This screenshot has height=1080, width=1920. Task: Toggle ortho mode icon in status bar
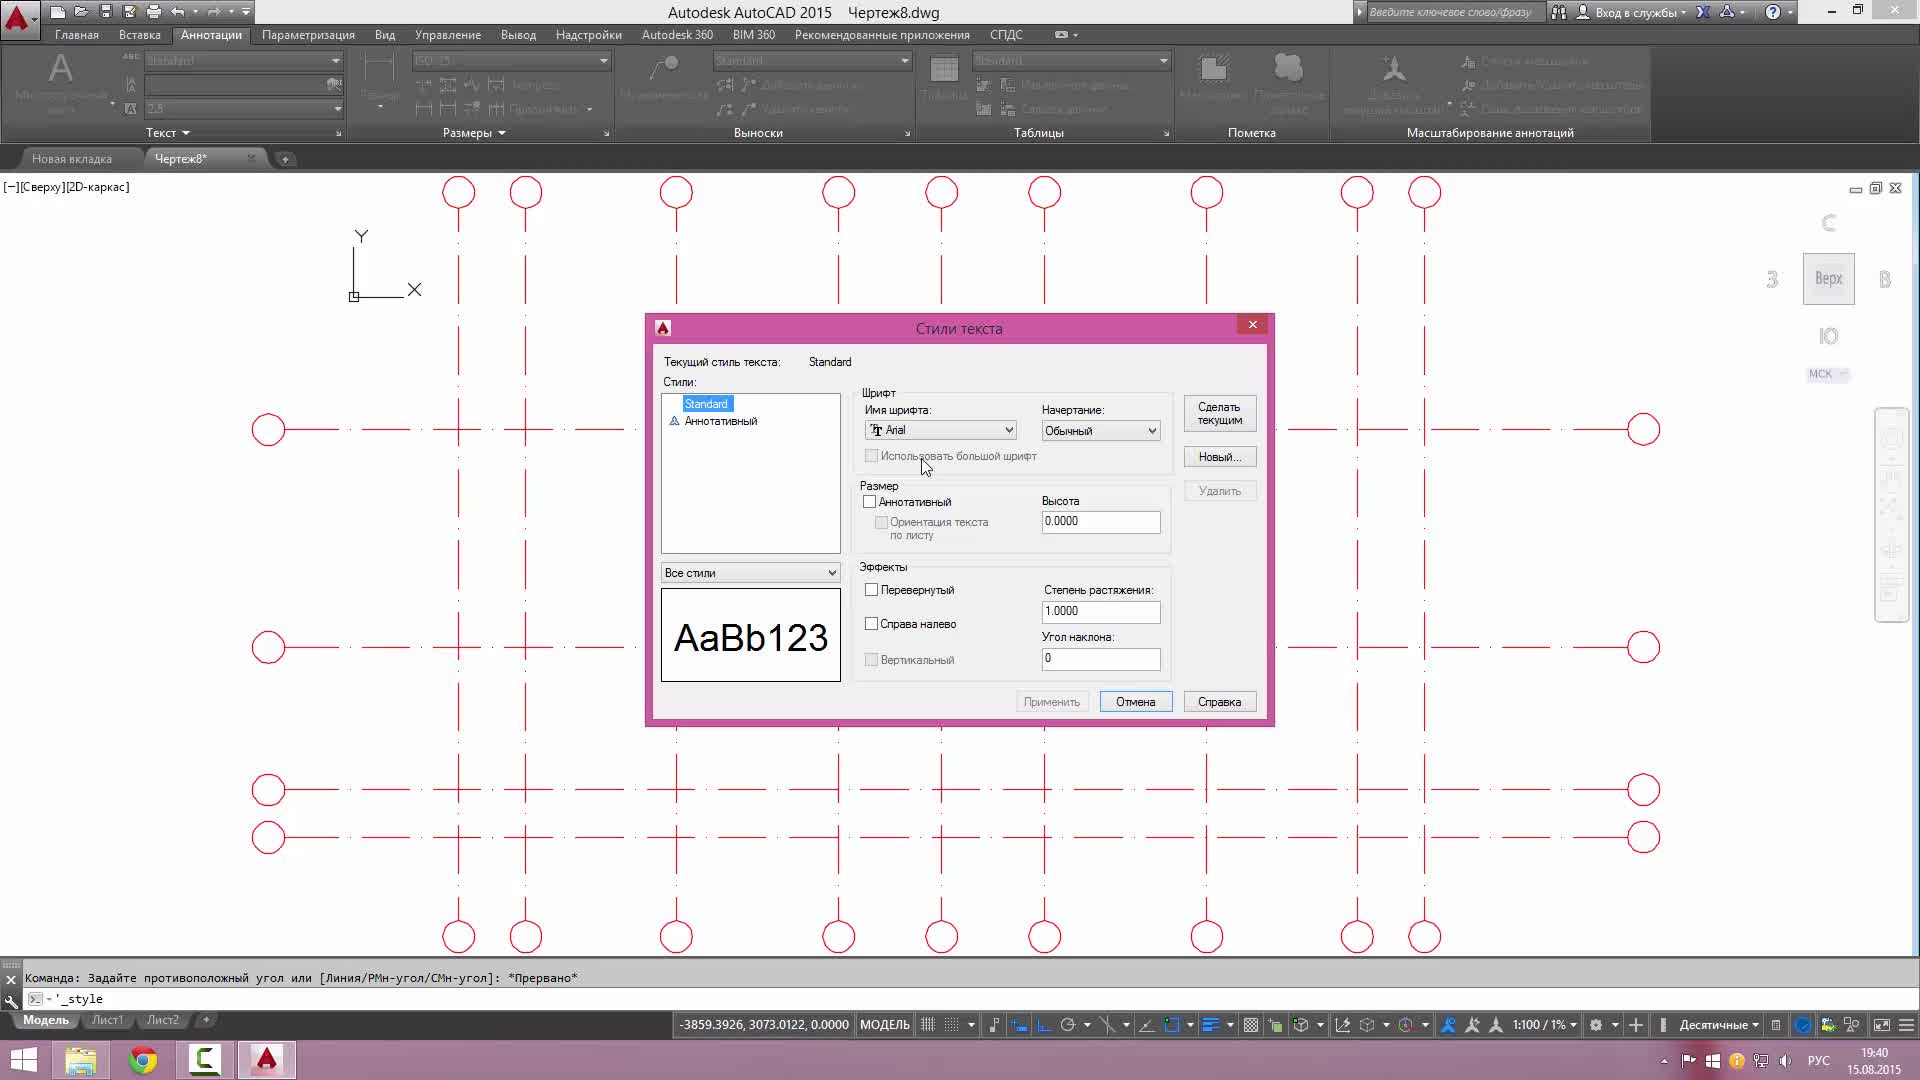[x=1043, y=1025]
